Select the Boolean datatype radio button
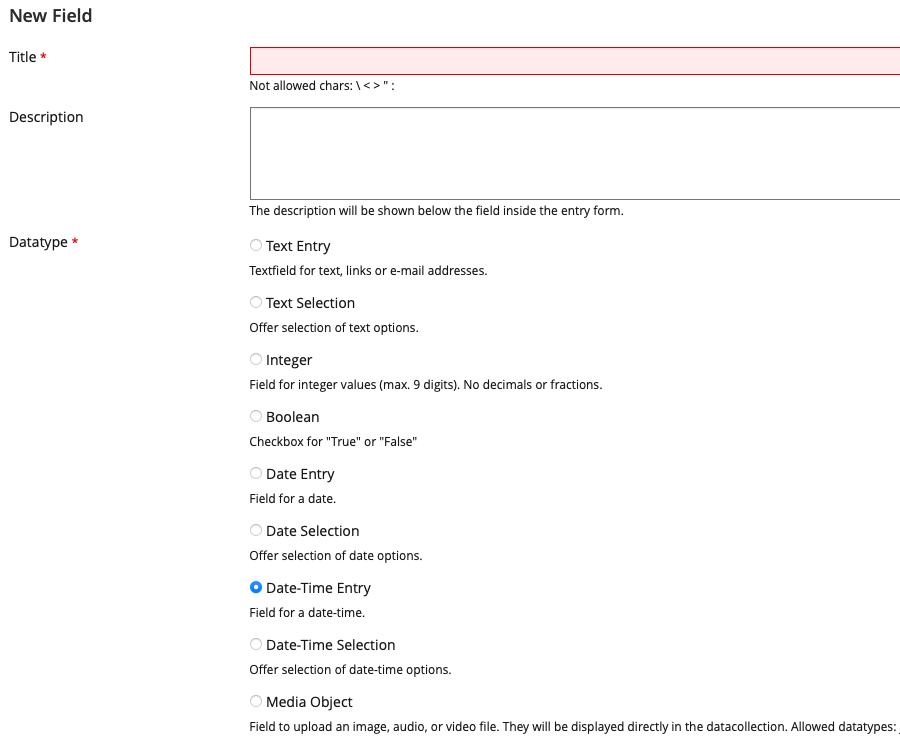This screenshot has height=745, width=900. point(256,416)
